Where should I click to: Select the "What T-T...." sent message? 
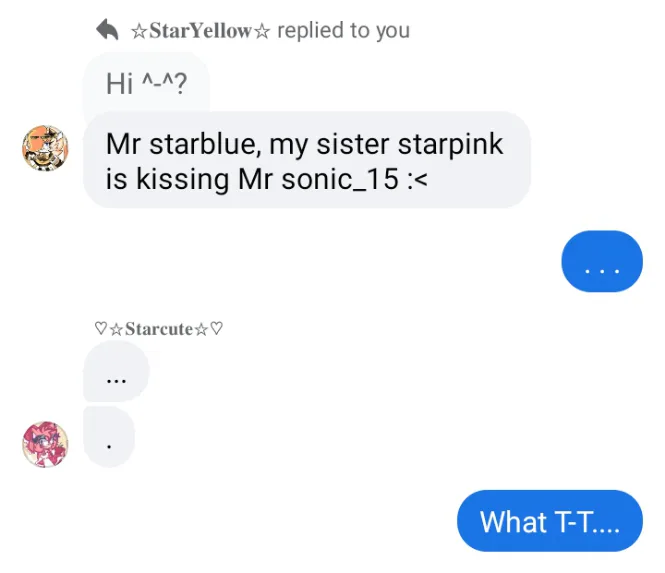click(549, 521)
